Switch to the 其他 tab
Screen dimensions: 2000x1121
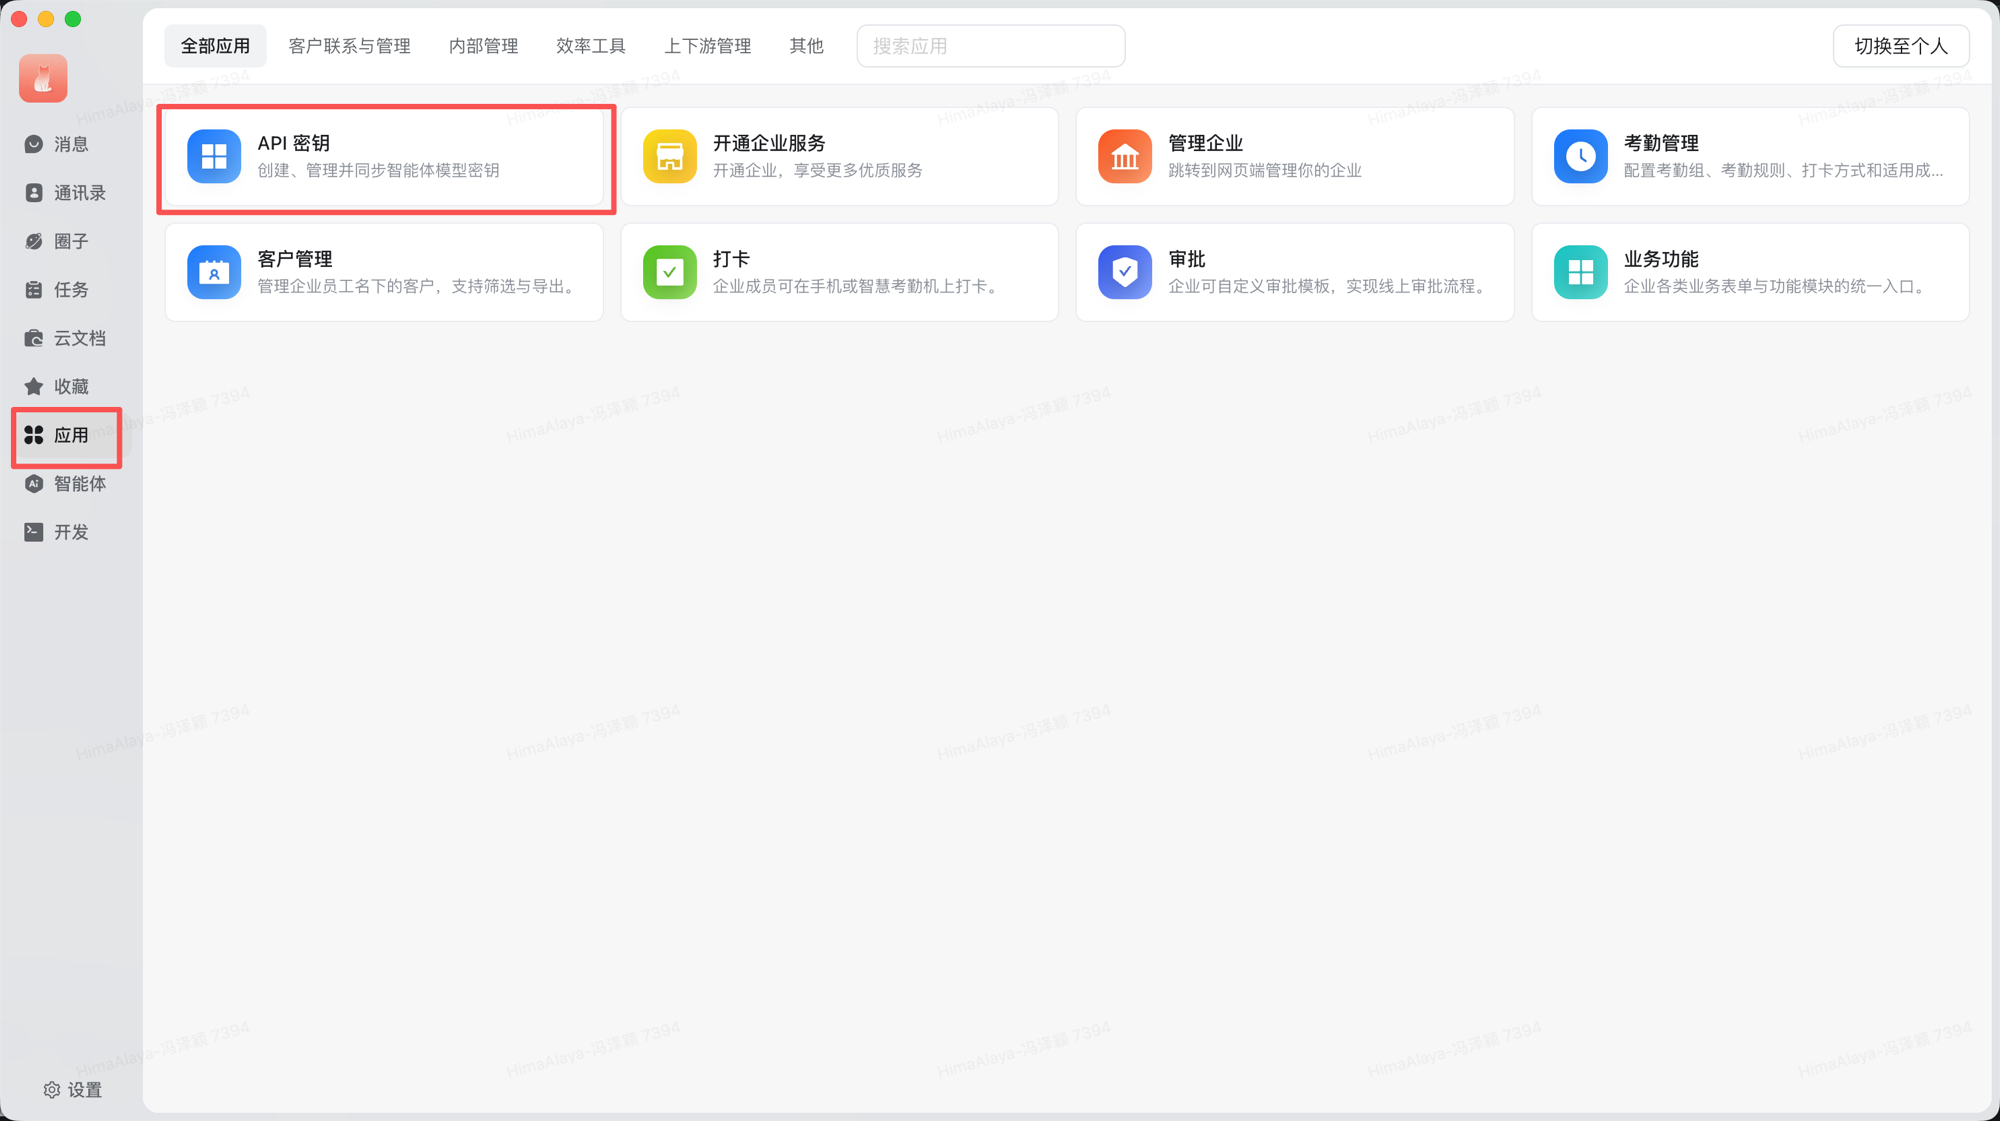click(x=806, y=46)
